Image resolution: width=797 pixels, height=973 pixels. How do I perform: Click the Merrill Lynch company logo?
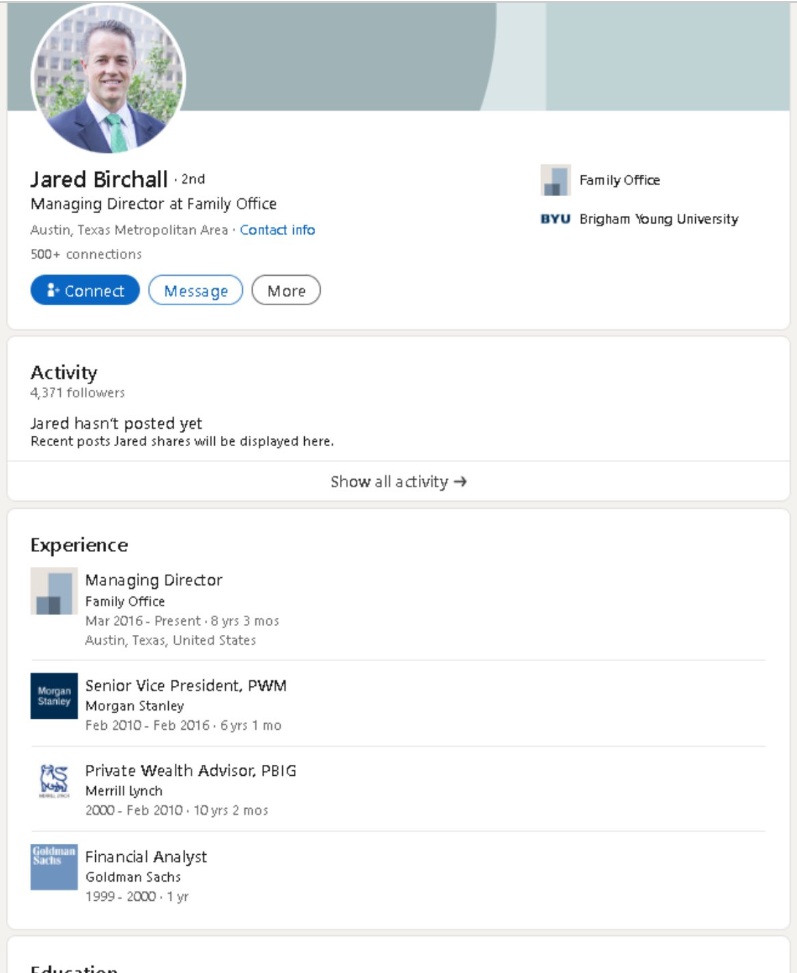53,782
